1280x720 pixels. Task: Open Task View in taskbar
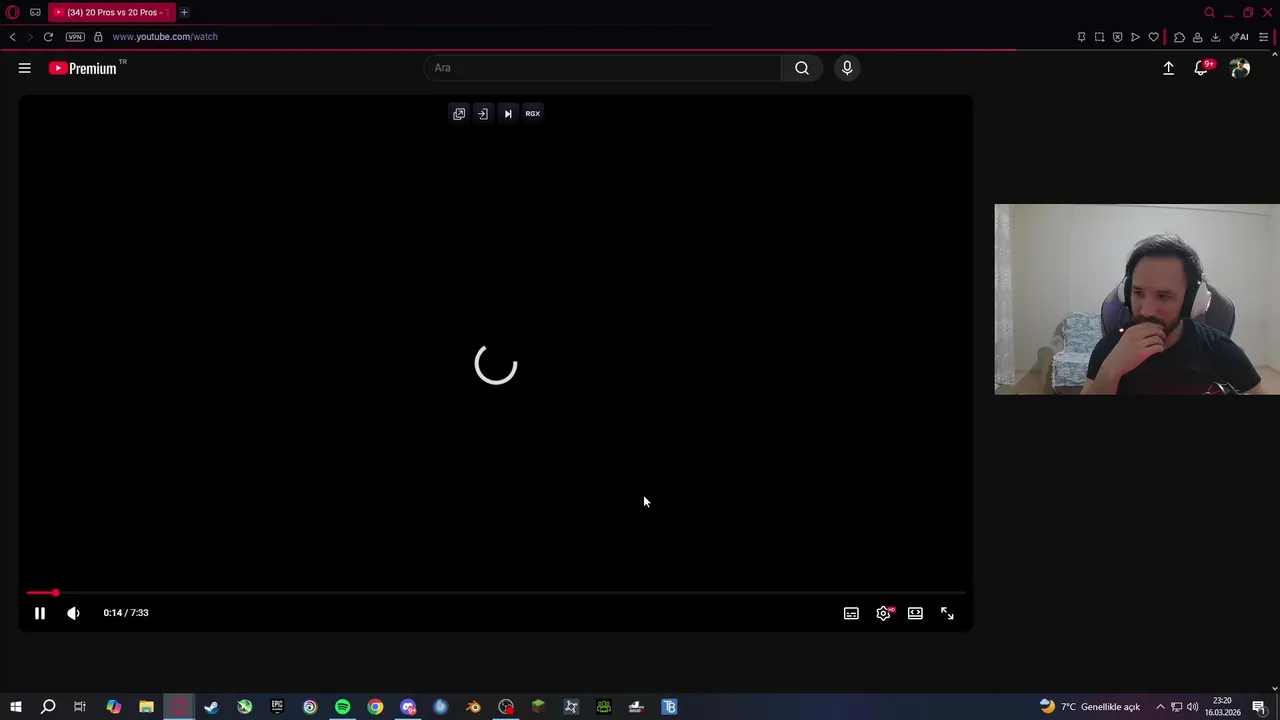(80, 707)
